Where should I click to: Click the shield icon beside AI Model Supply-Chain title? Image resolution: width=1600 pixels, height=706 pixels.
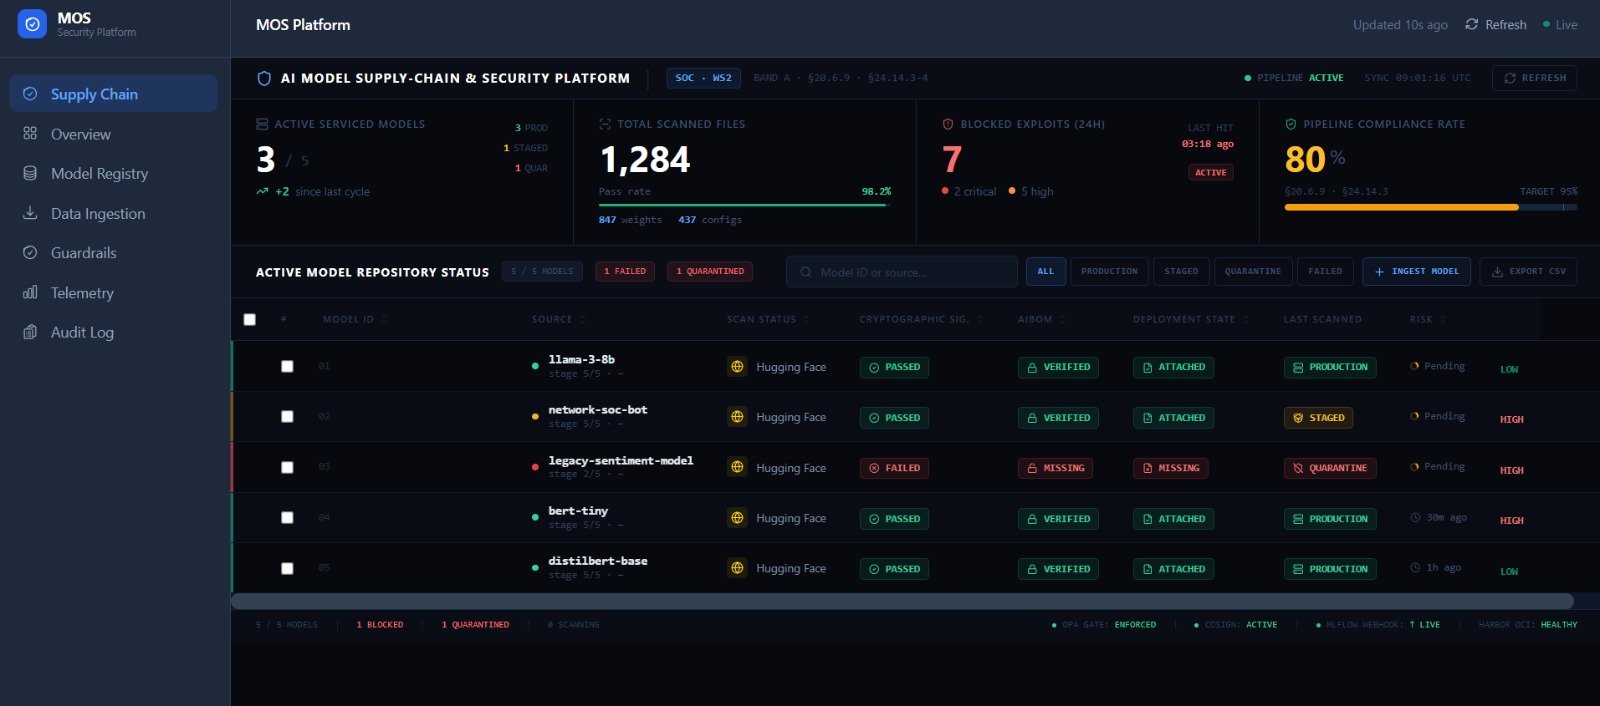(264, 78)
